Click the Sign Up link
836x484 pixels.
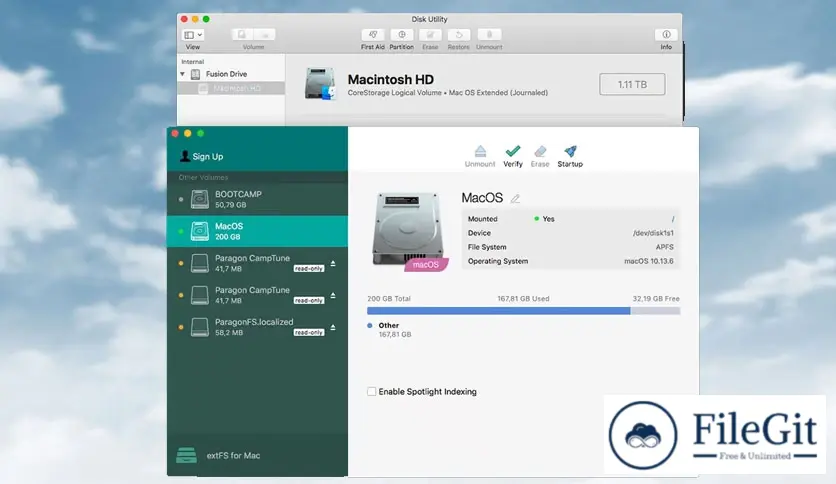click(x=208, y=157)
